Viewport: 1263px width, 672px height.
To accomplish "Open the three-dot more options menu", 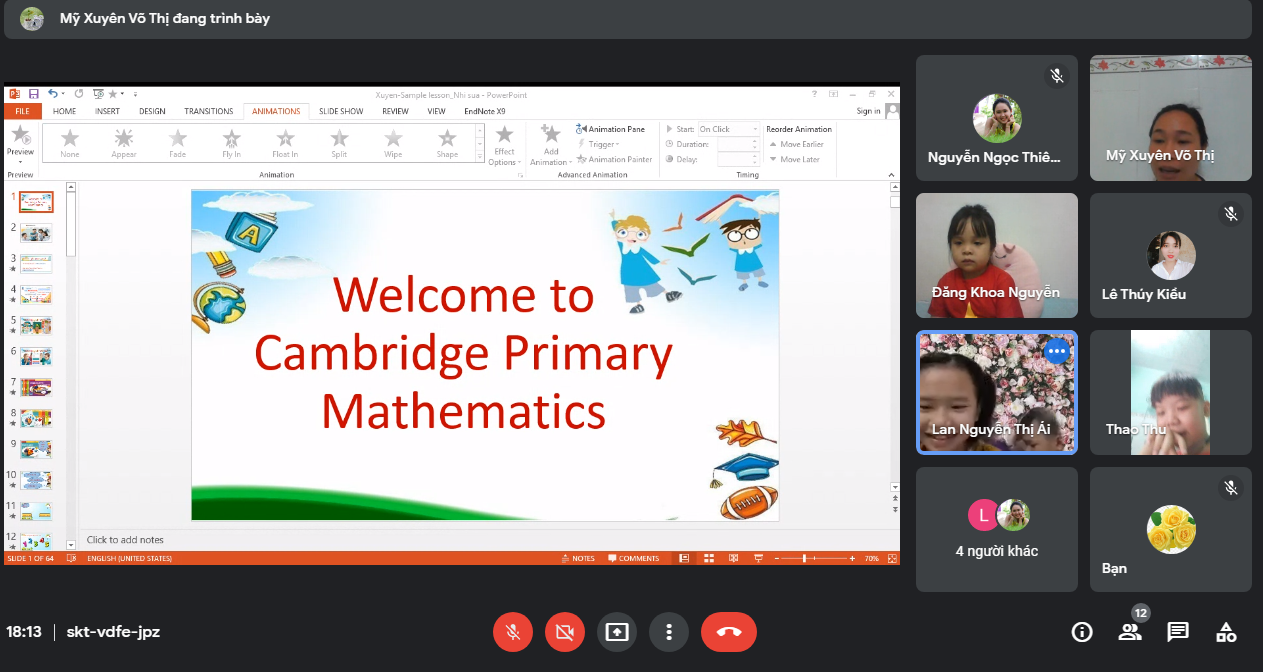I will (669, 632).
